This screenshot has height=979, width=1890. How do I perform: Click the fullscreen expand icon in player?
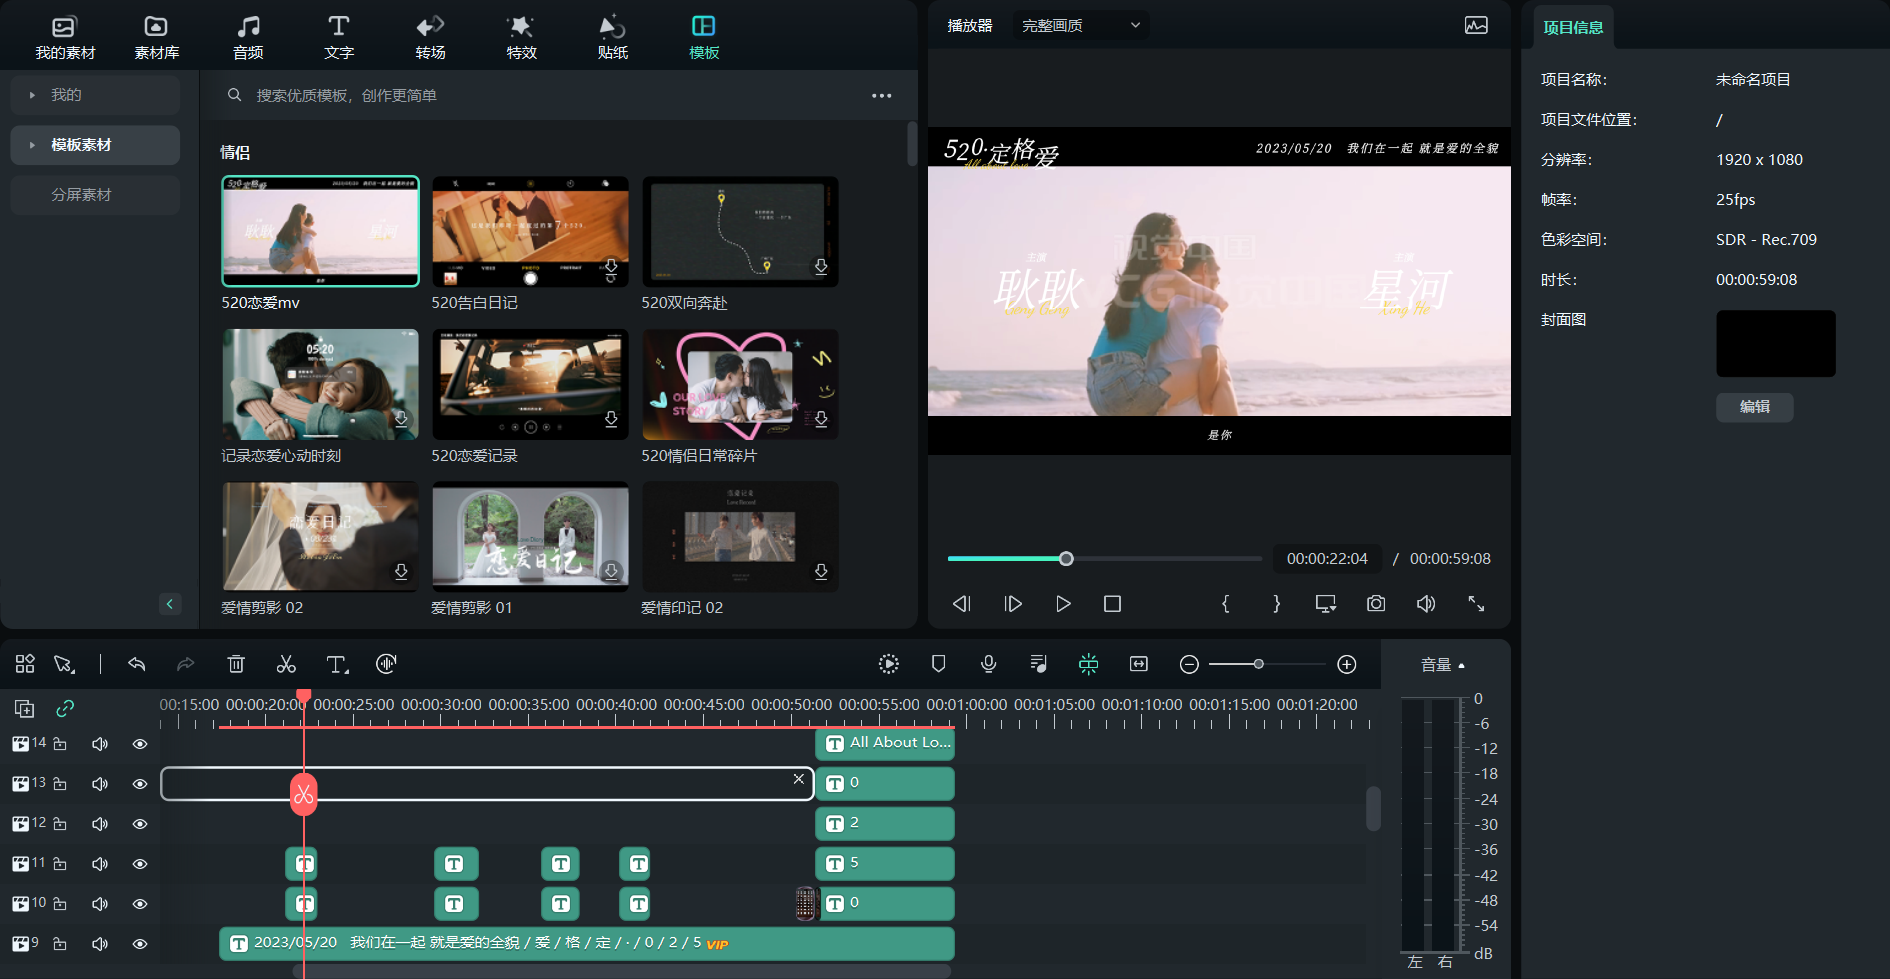pyautogui.click(x=1476, y=604)
